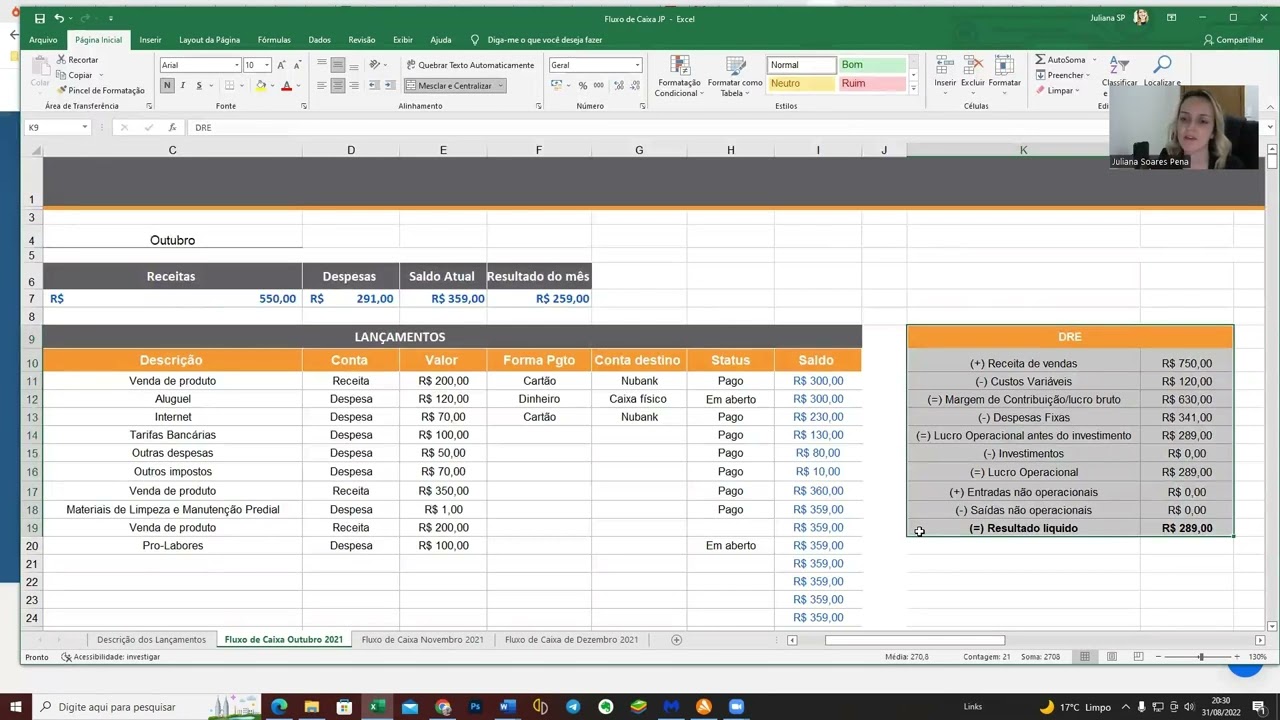1280x720 pixels.
Task: Apply thousands separator number format
Action: [x=598, y=86]
